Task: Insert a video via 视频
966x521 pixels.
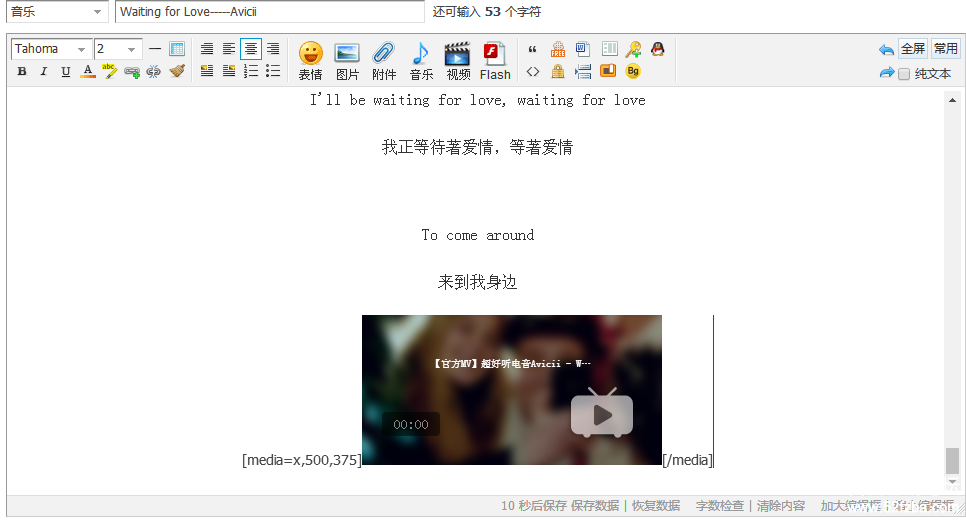Action: click(458, 61)
